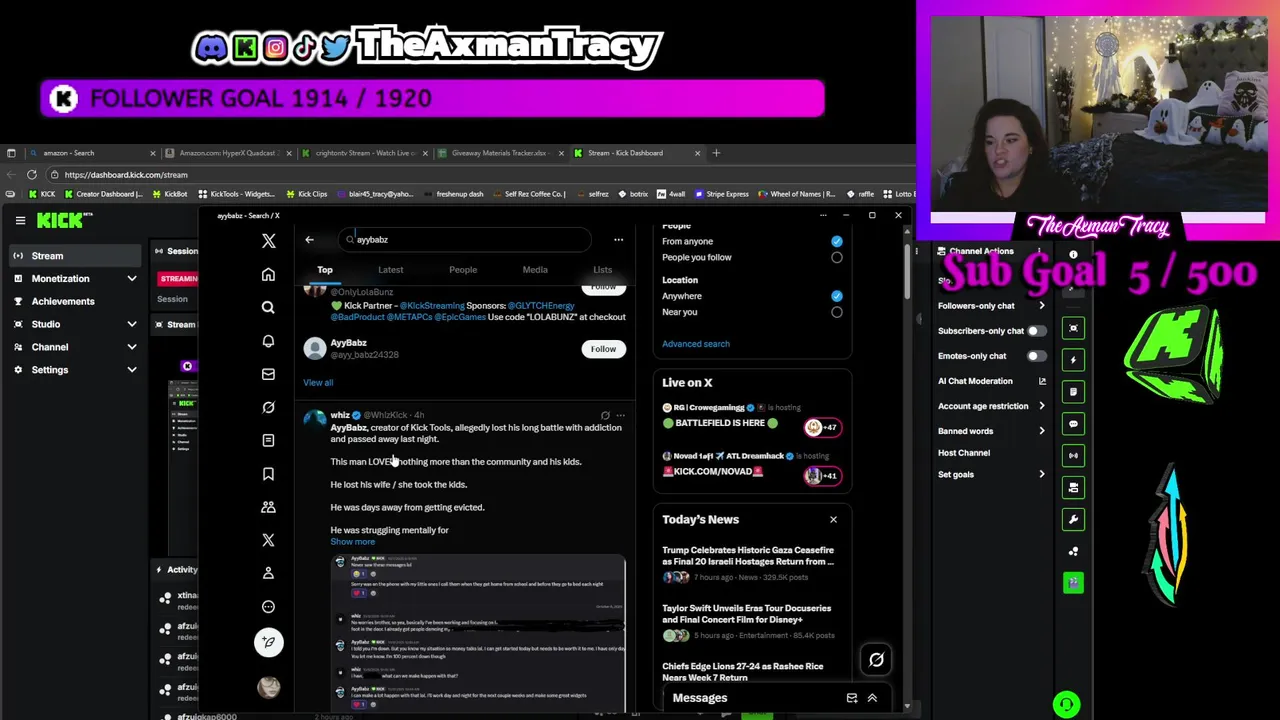Click the green headset button at bottom

tap(1066, 705)
